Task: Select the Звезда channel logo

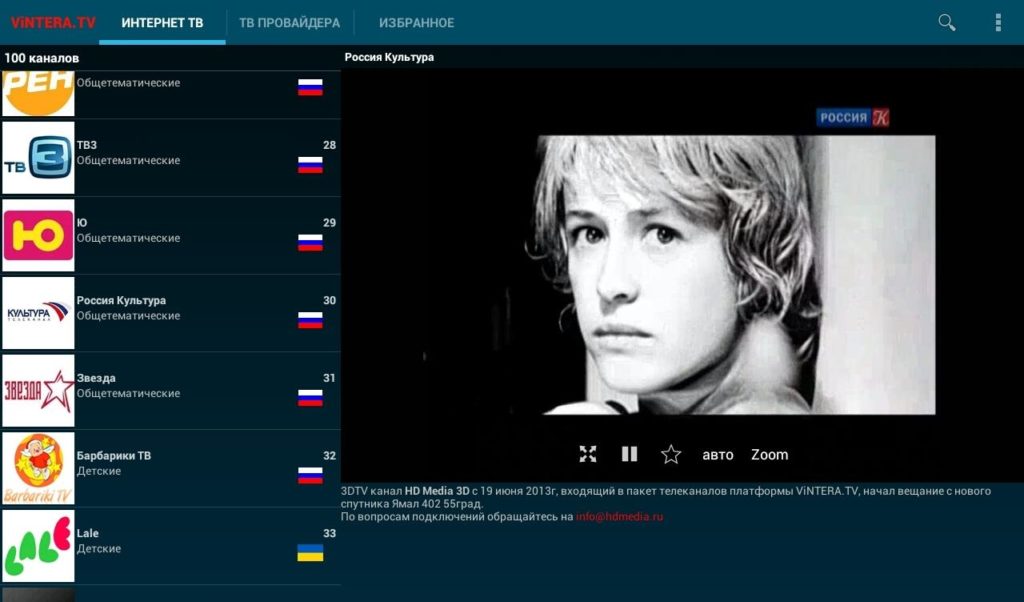Action: 38,391
